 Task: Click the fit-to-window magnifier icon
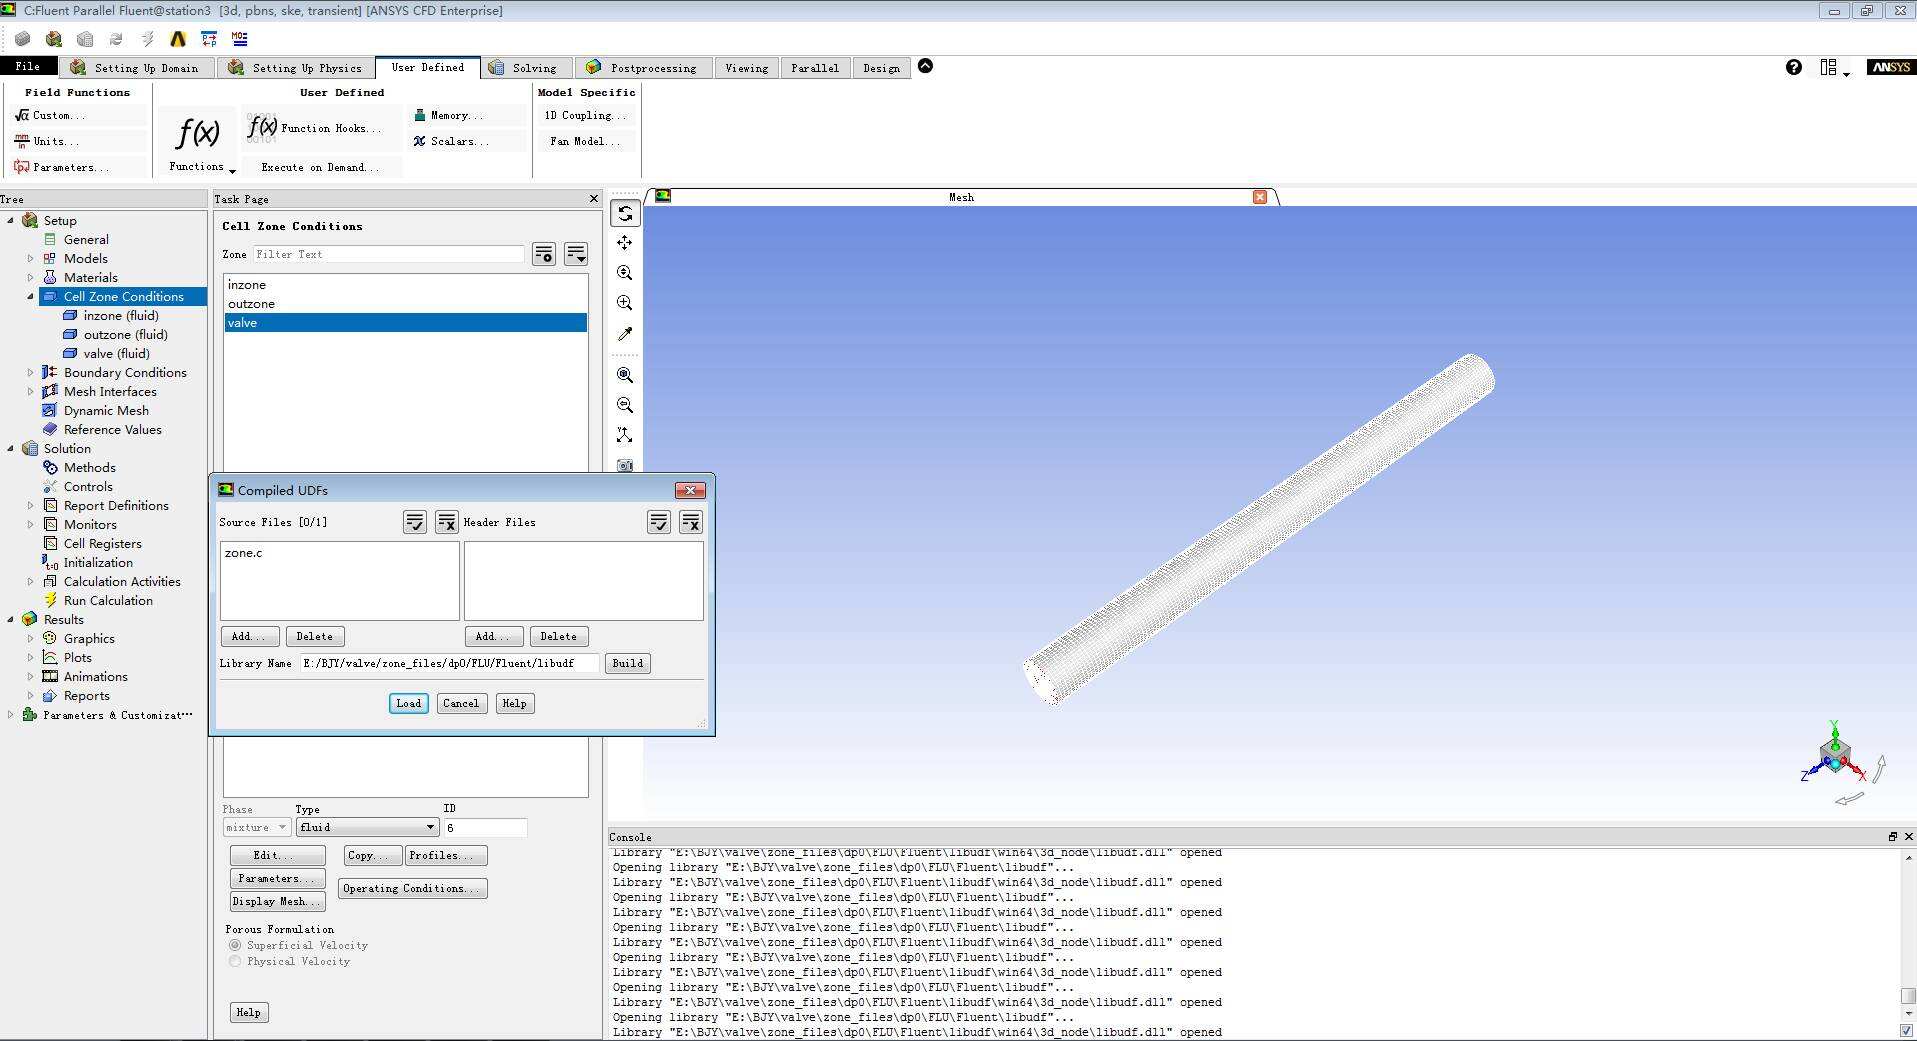click(625, 375)
